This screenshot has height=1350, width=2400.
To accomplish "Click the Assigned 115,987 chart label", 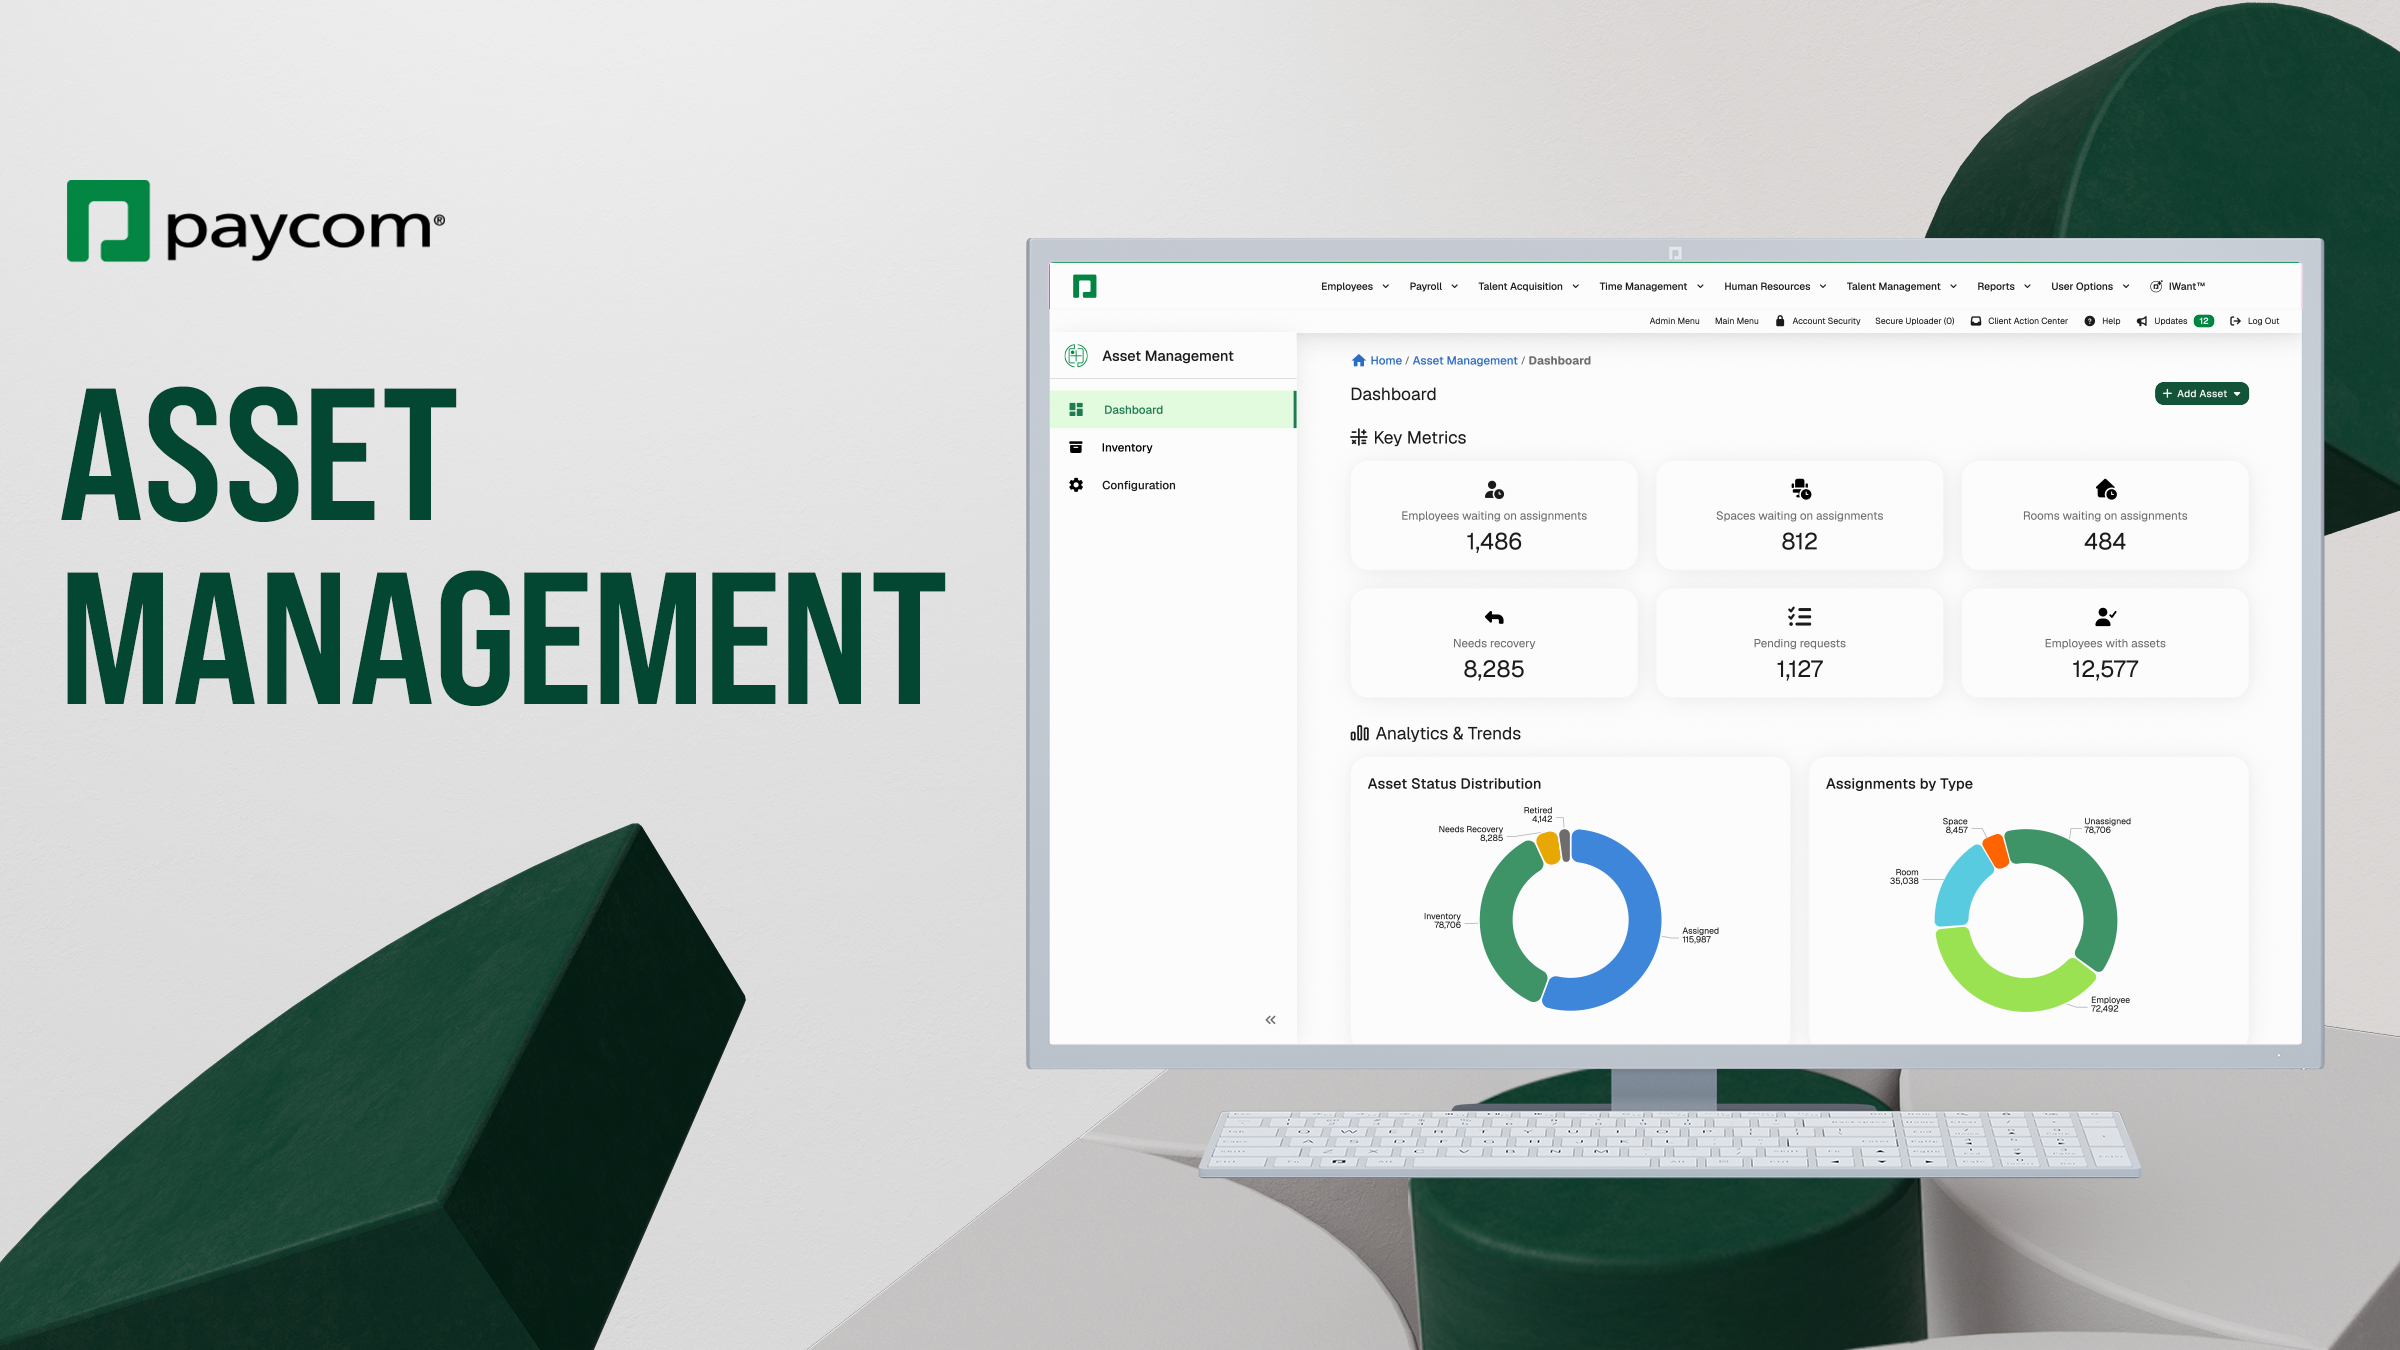I will 1700,935.
